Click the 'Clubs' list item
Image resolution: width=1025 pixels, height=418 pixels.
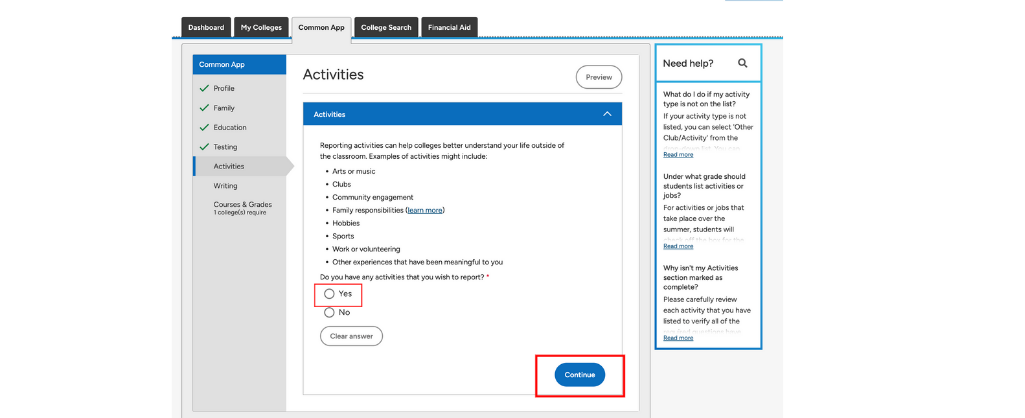tap(341, 184)
